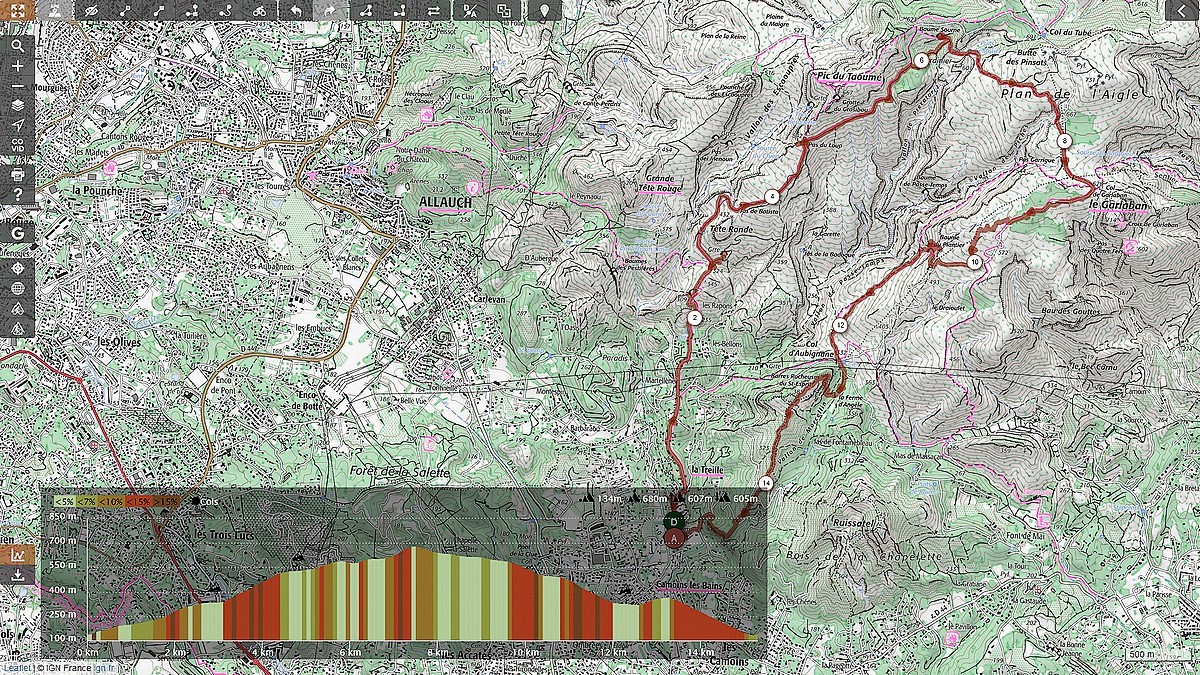Click the G icon in left sidebar
The width and height of the screenshot is (1200, 675).
17,233
